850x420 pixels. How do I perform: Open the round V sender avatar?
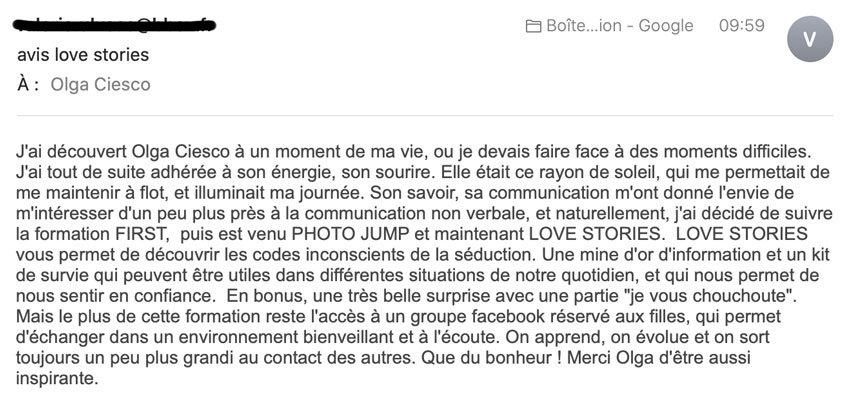[810, 39]
